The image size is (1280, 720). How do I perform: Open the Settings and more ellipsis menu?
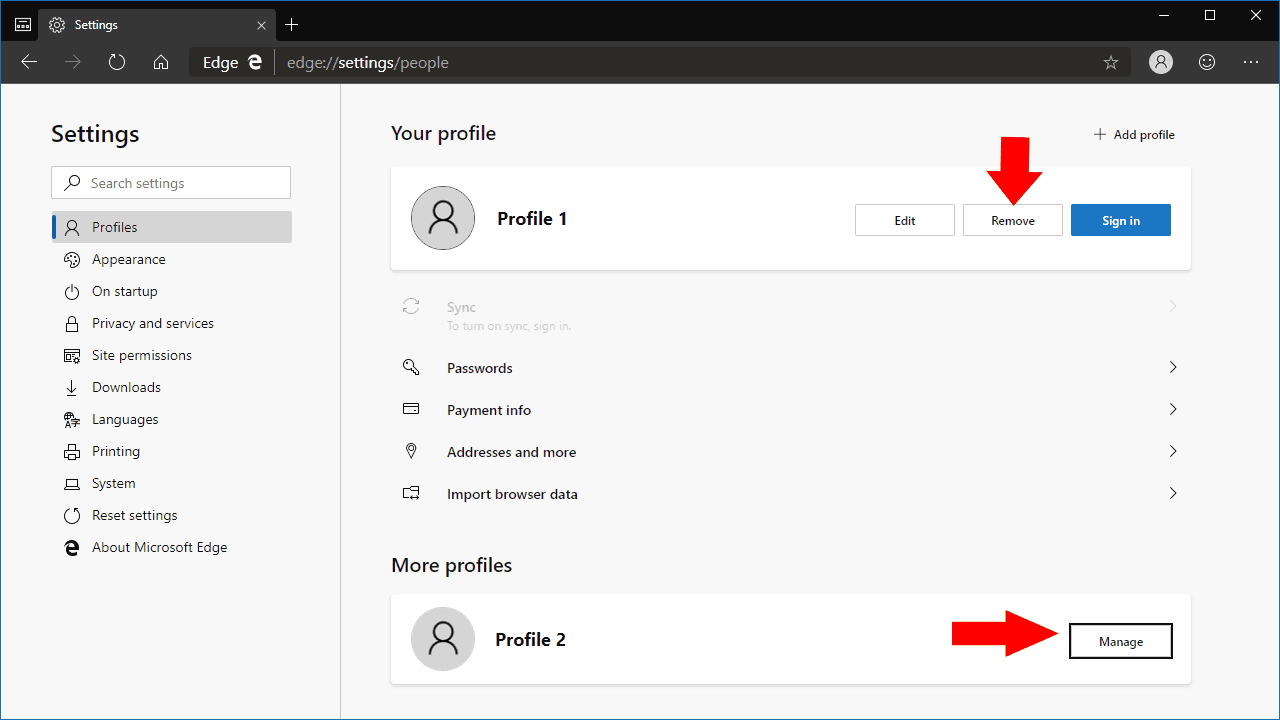pos(1251,62)
